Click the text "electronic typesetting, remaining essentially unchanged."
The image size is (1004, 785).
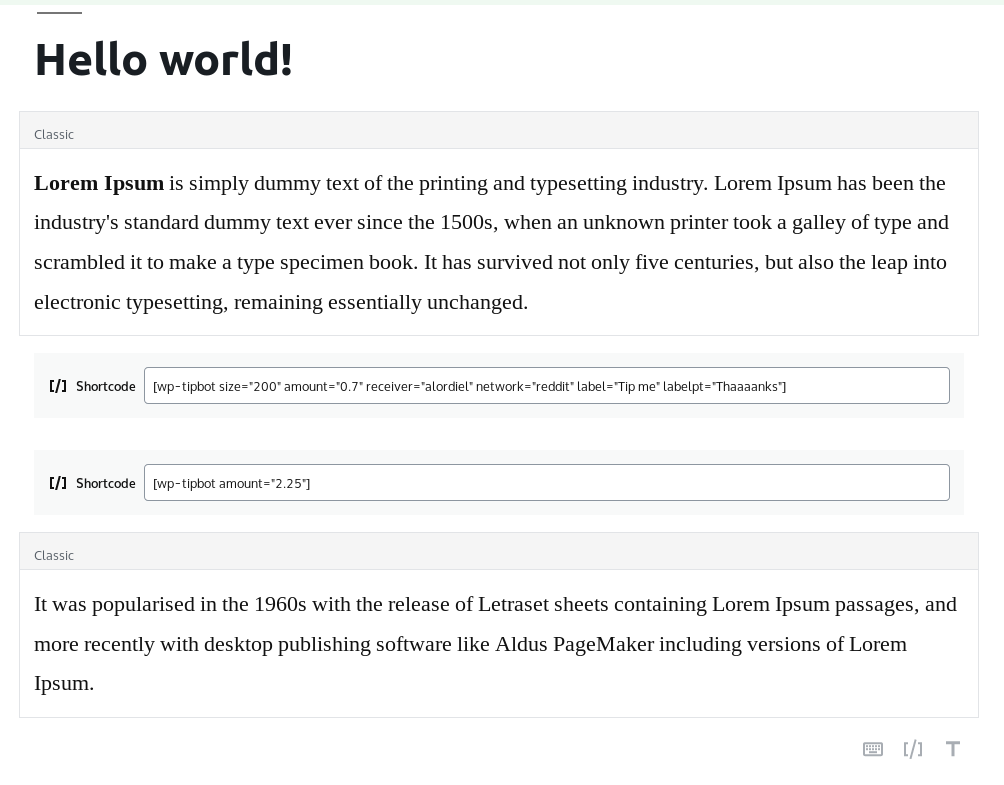tap(281, 302)
